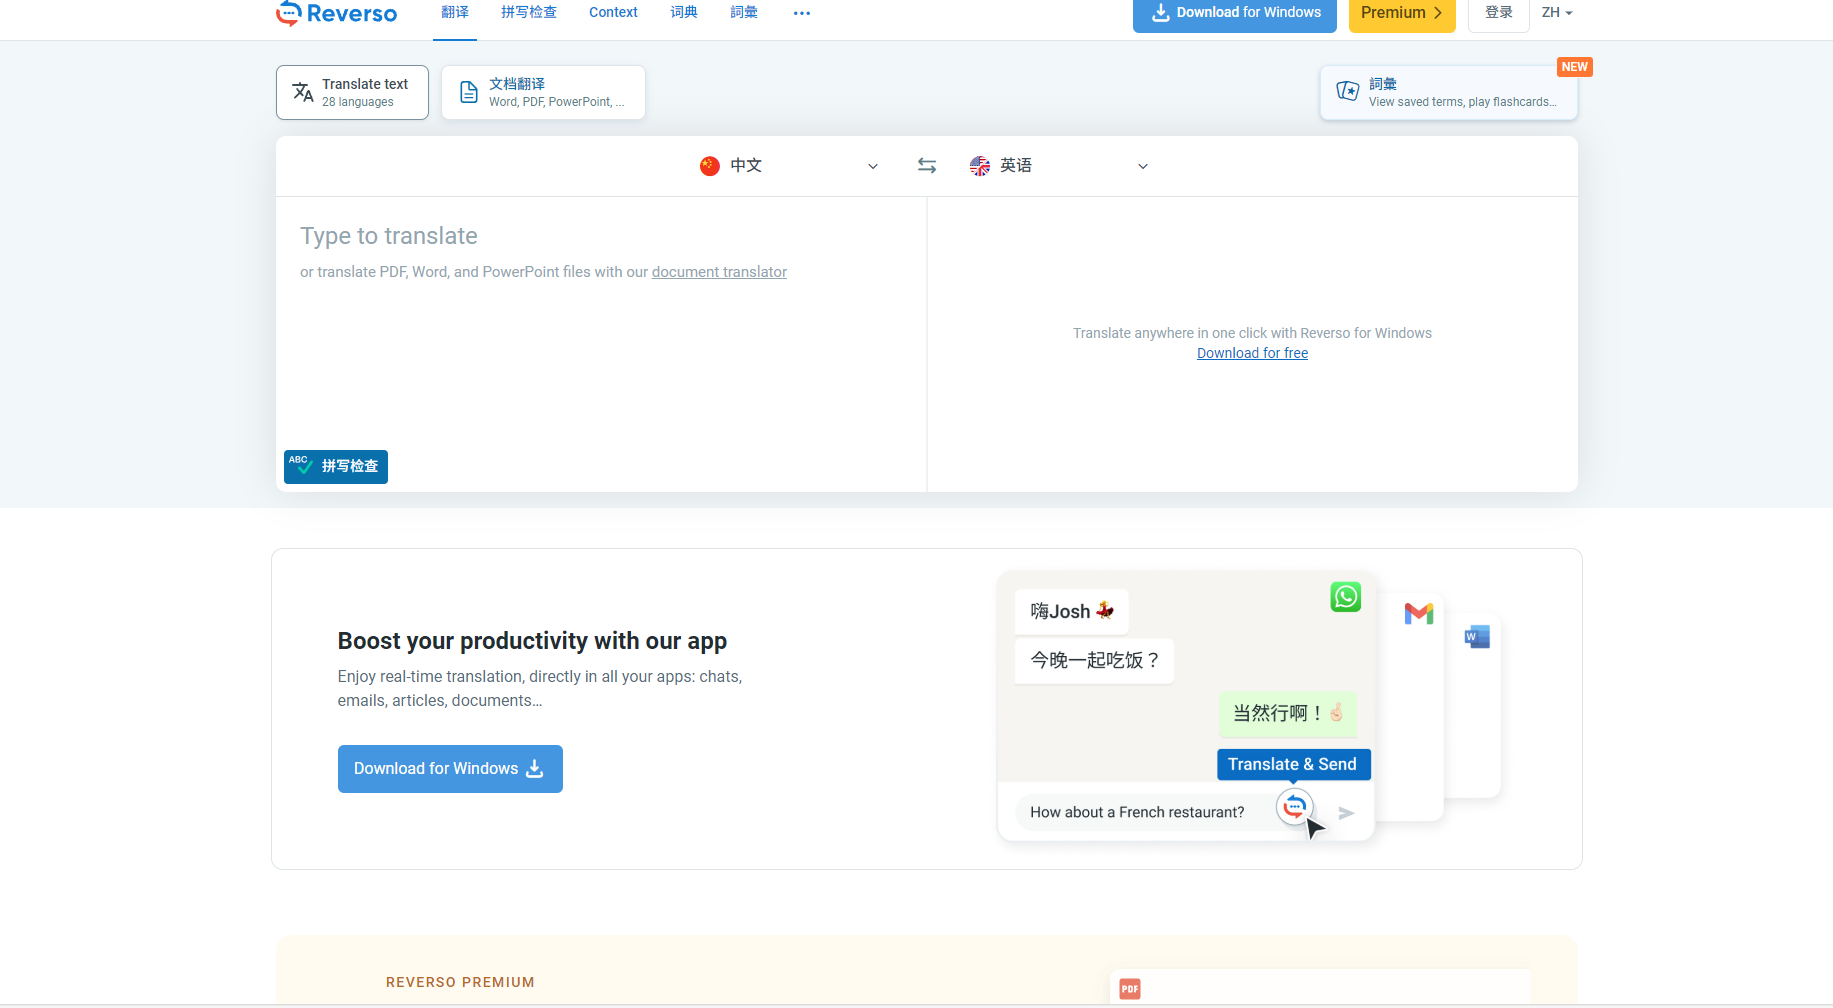Click the 今晚一起吃饭？ chat bubble
The height and width of the screenshot is (1008, 1833).
point(1095,661)
